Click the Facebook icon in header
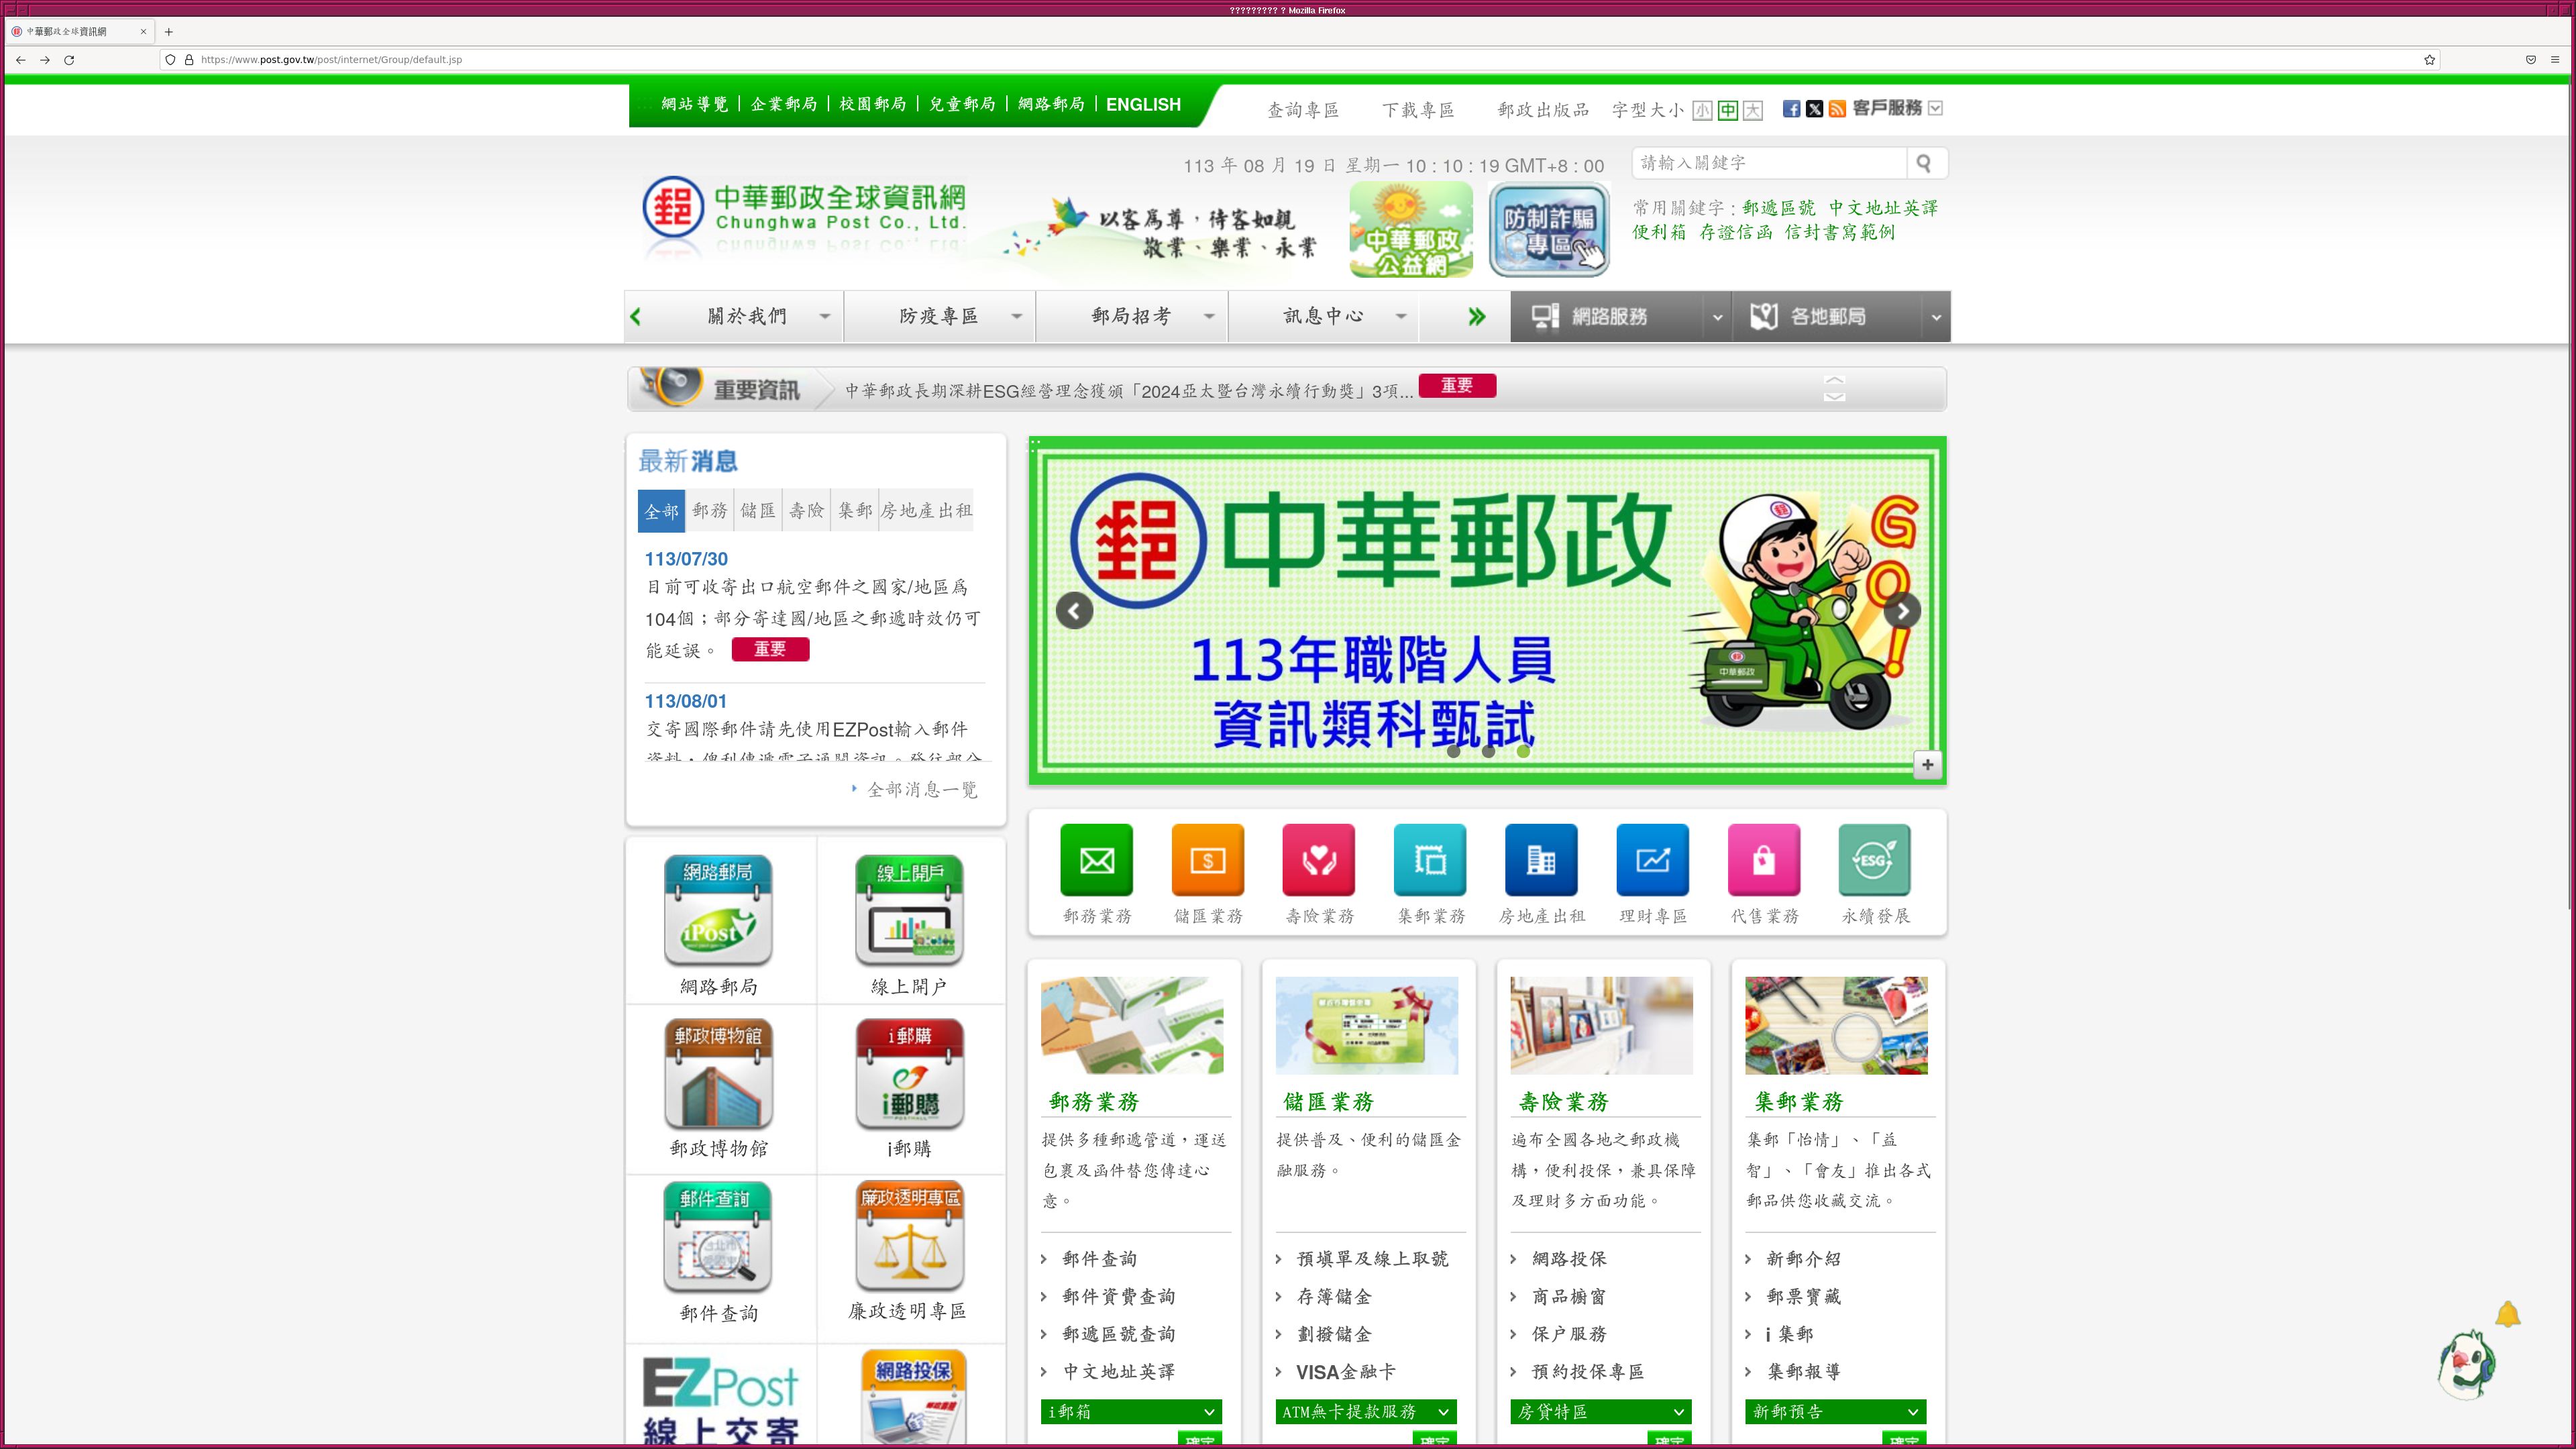Image resolution: width=2576 pixels, height=1449 pixels. (x=1791, y=109)
